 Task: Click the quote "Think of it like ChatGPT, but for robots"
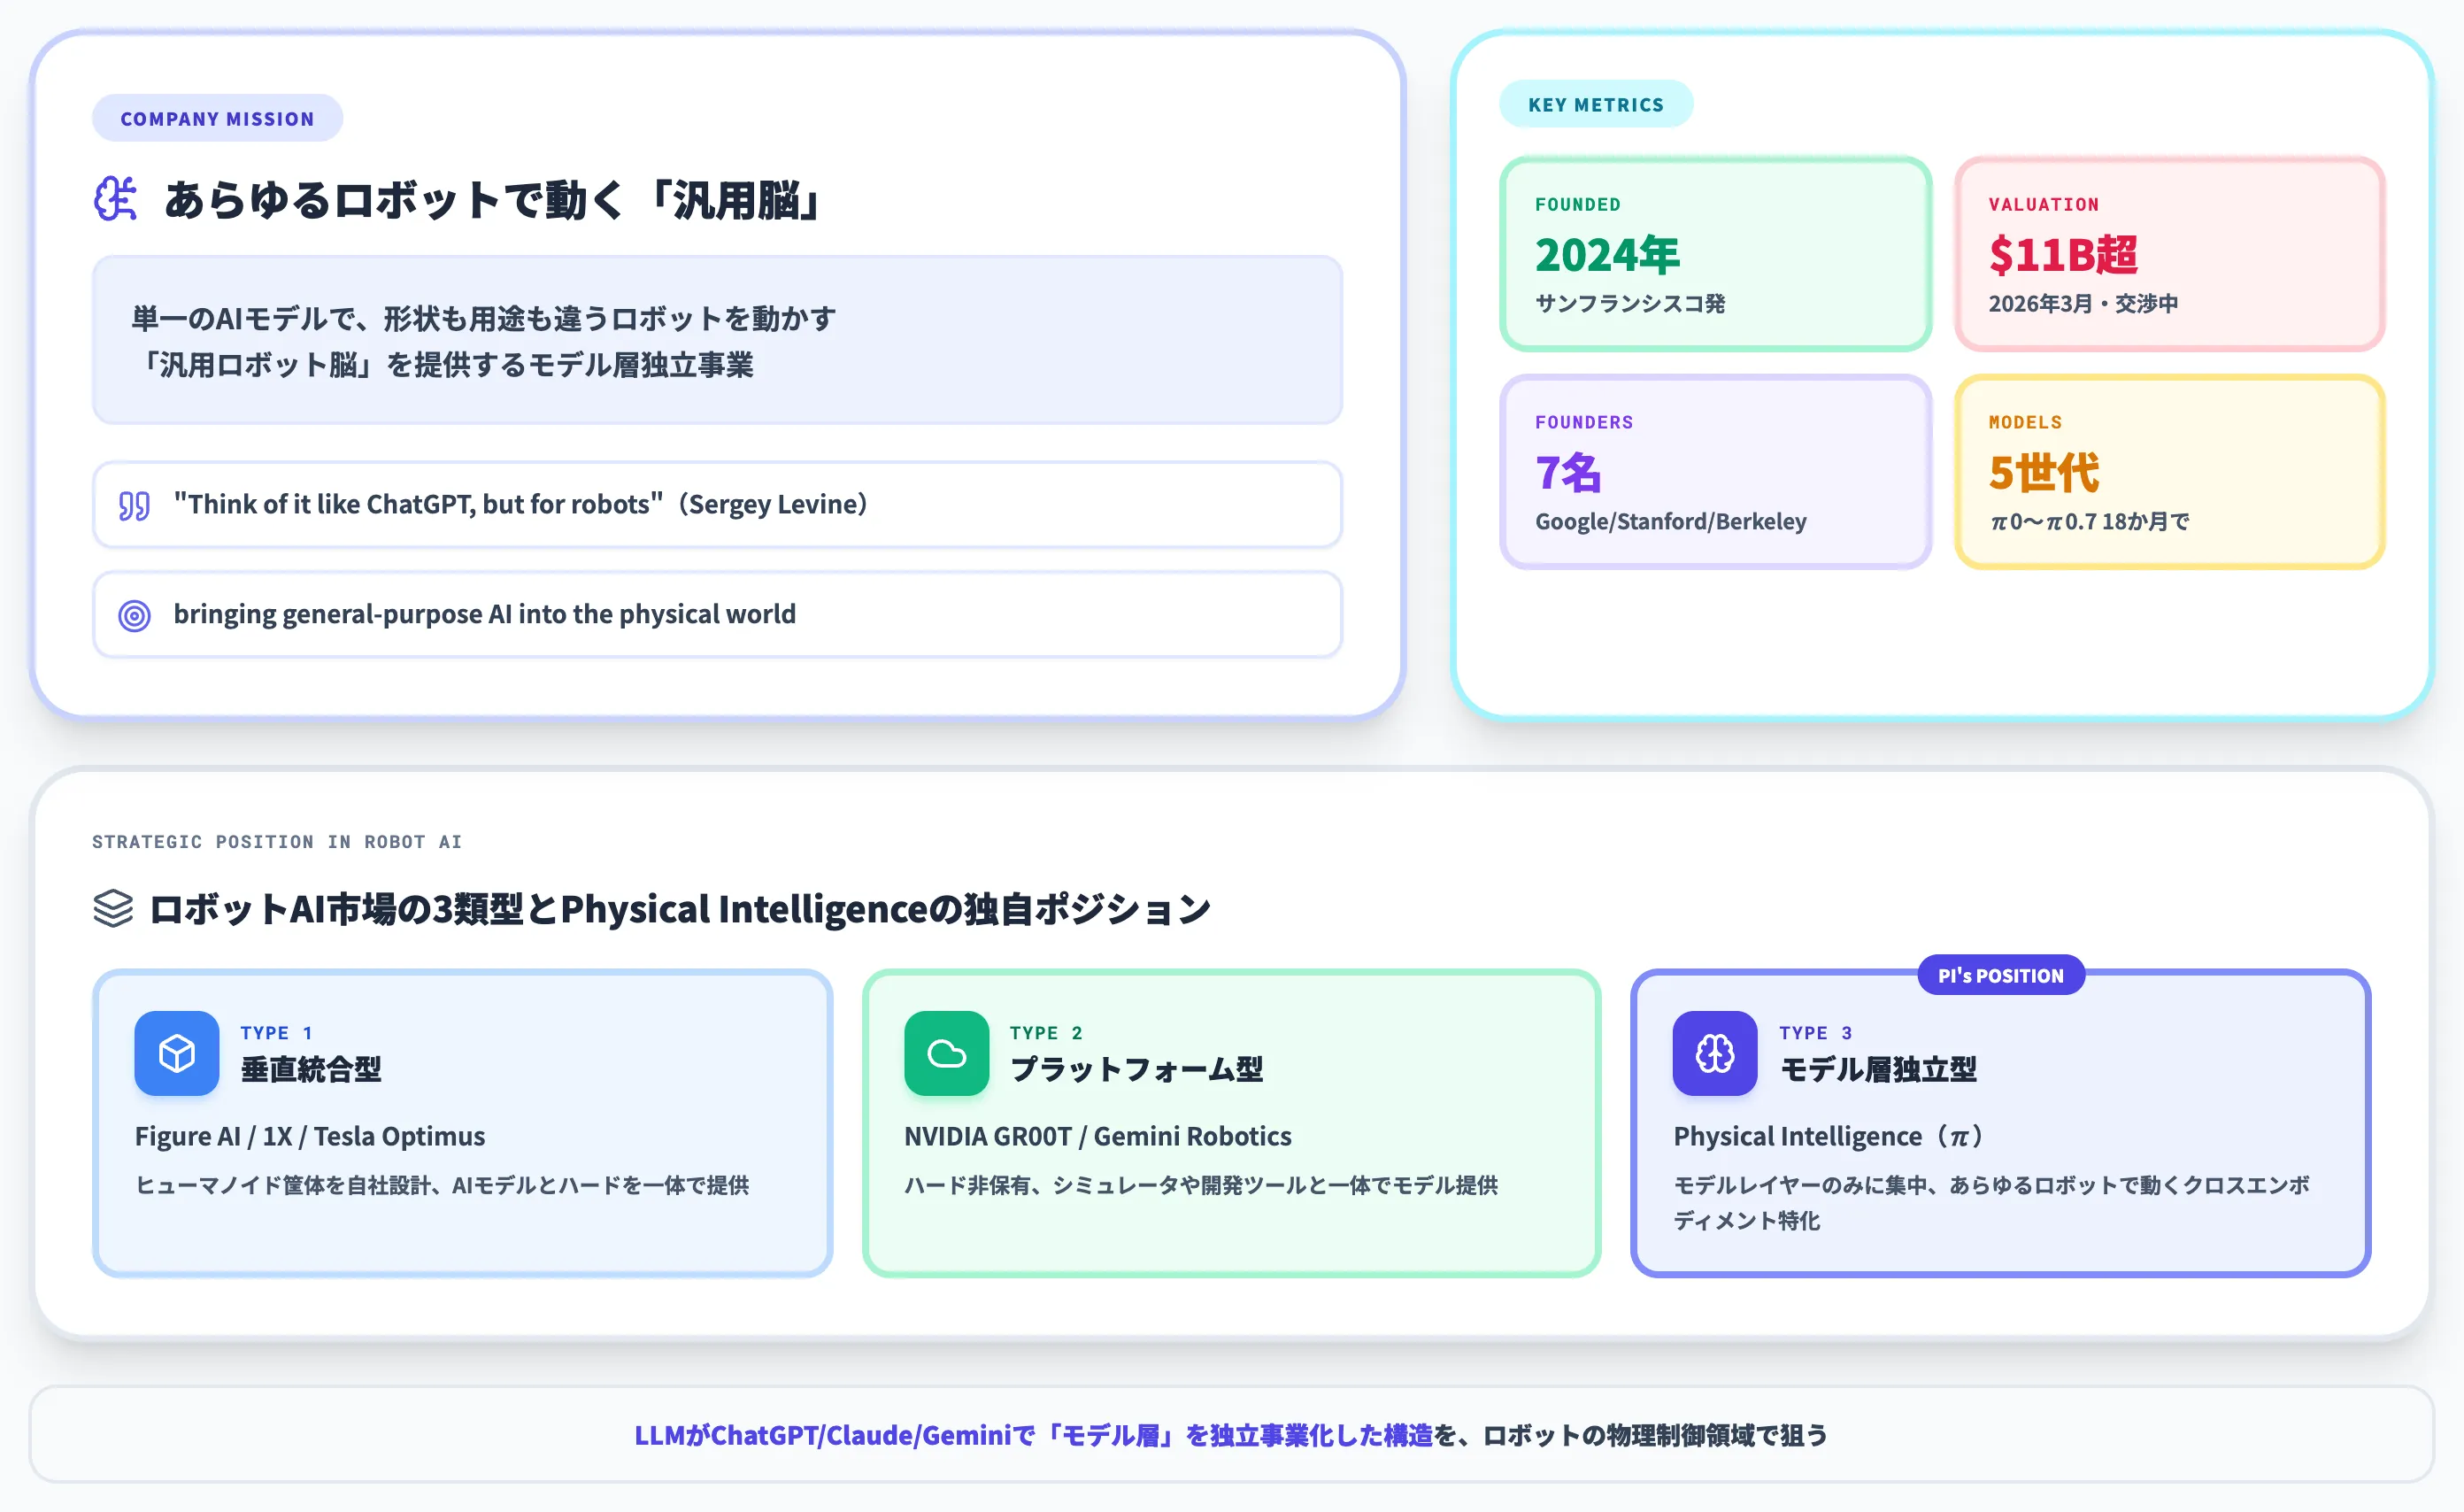pyautogui.click(x=418, y=504)
